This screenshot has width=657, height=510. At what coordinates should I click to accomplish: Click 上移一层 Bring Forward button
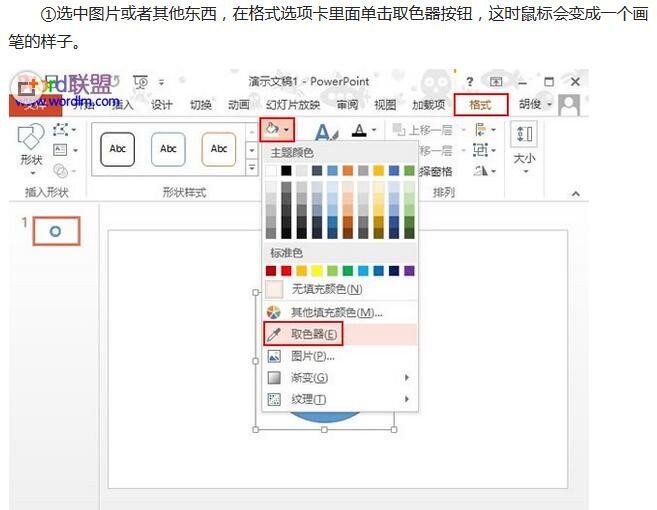pos(422,130)
